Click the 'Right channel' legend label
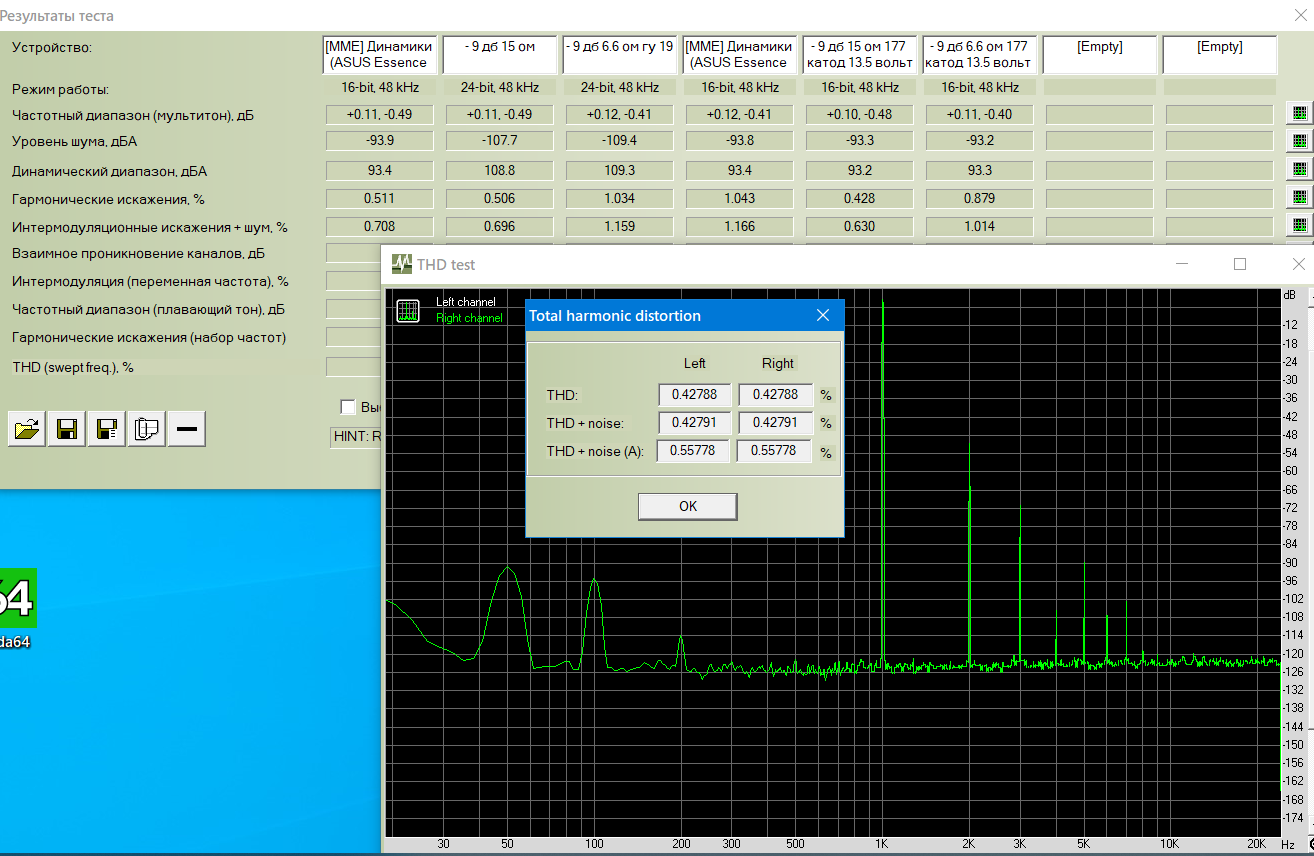This screenshot has height=856, width=1314. (x=469, y=318)
